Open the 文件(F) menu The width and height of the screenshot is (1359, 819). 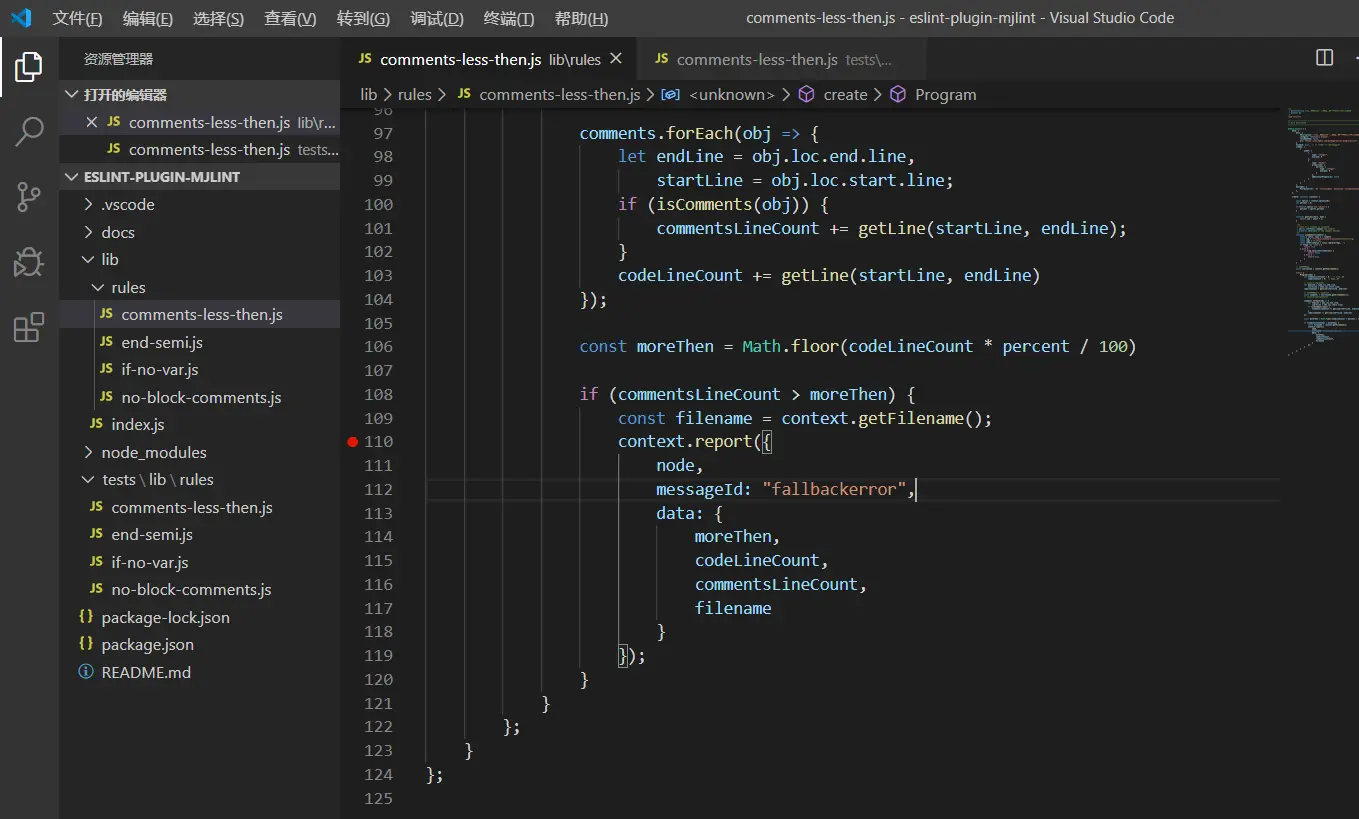pos(77,18)
